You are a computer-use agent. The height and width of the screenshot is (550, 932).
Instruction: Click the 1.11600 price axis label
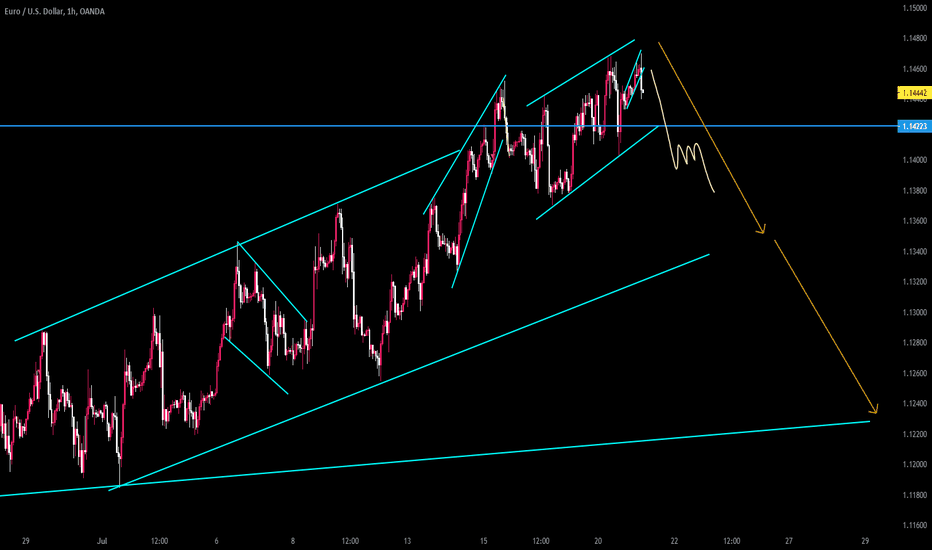point(914,526)
